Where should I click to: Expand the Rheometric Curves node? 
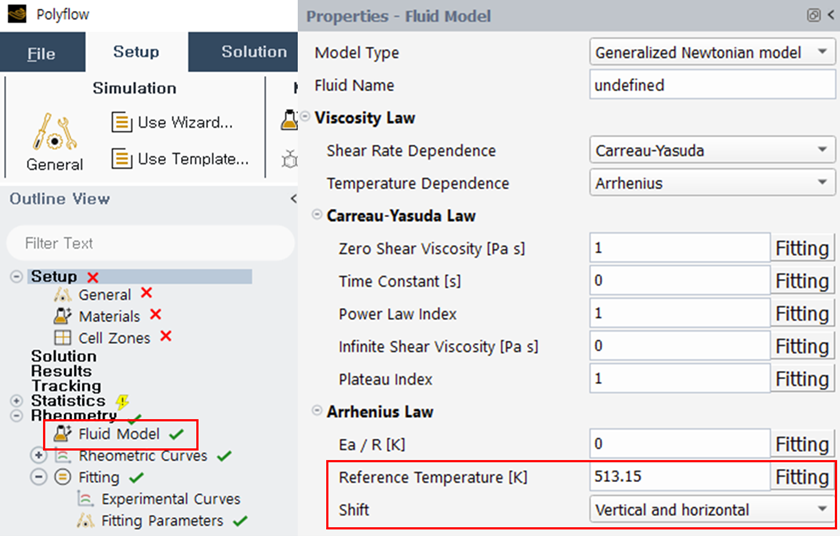39,455
